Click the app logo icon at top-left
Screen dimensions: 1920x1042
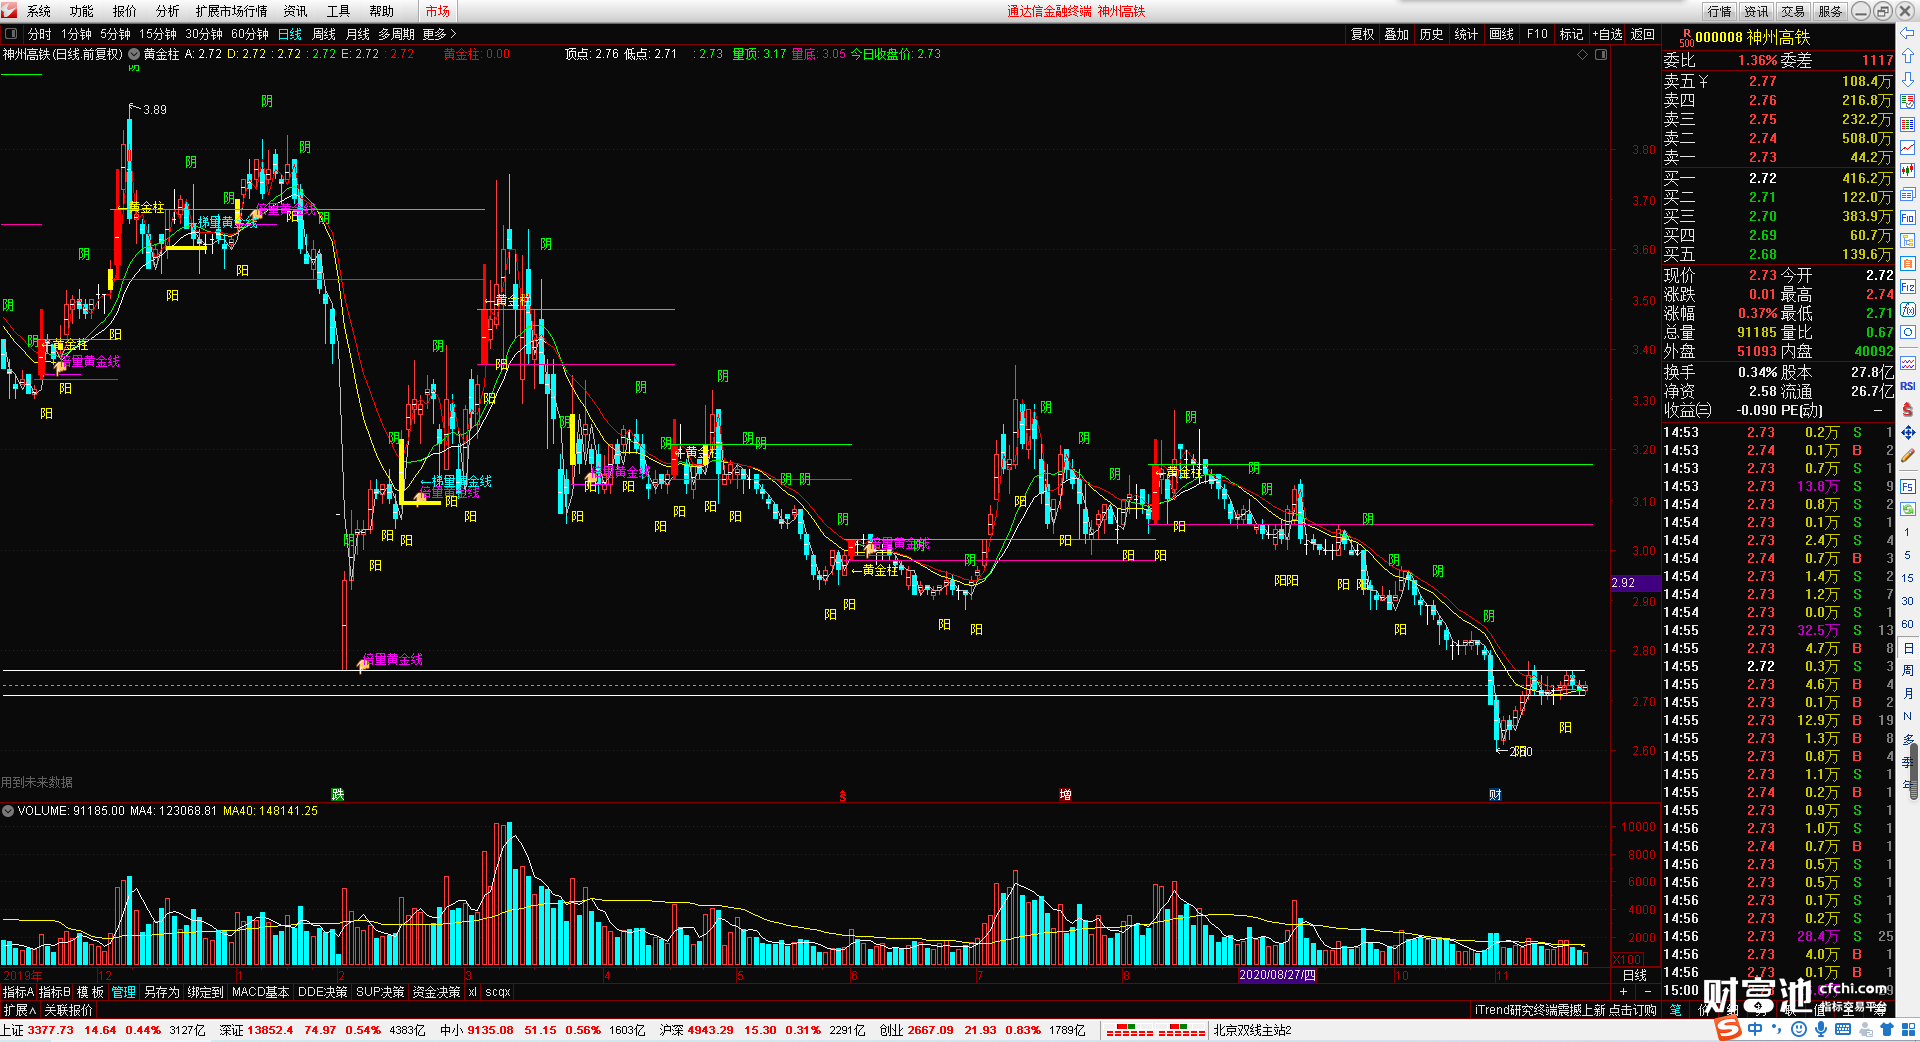9,11
